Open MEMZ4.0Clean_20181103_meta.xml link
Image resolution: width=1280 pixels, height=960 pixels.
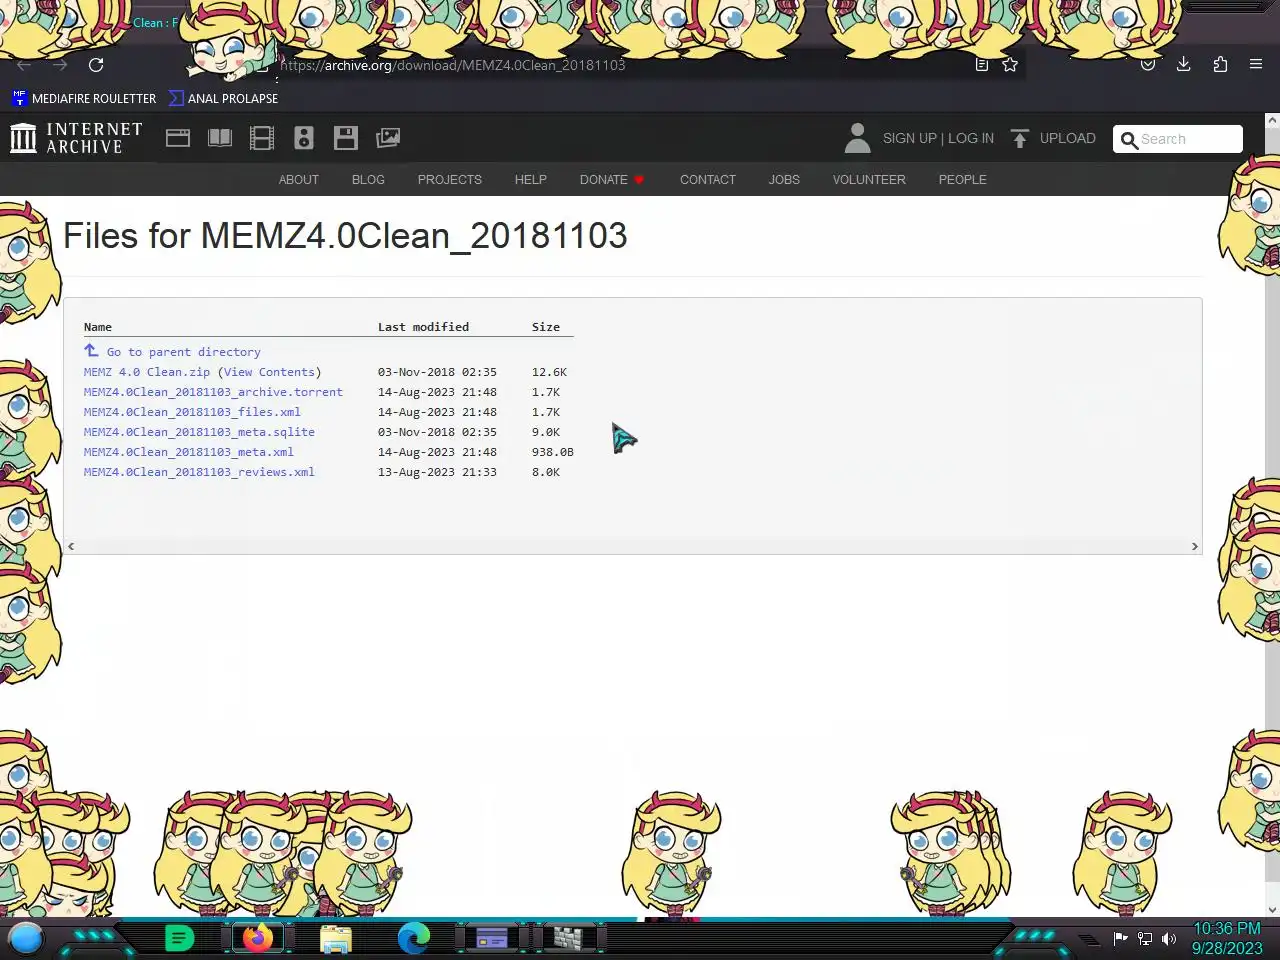(189, 452)
